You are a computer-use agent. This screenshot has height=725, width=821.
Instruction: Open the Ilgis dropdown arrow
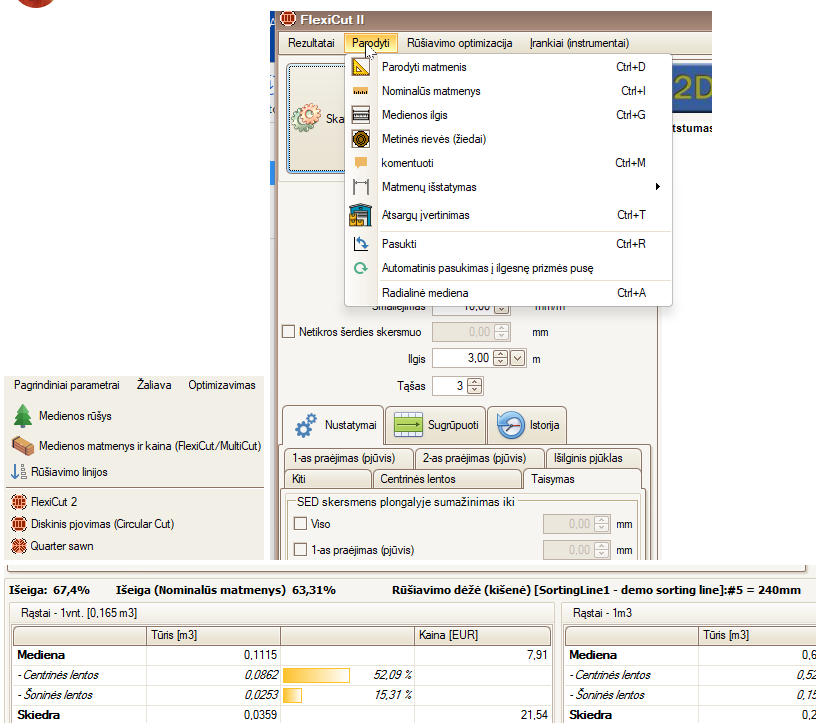(x=517, y=359)
